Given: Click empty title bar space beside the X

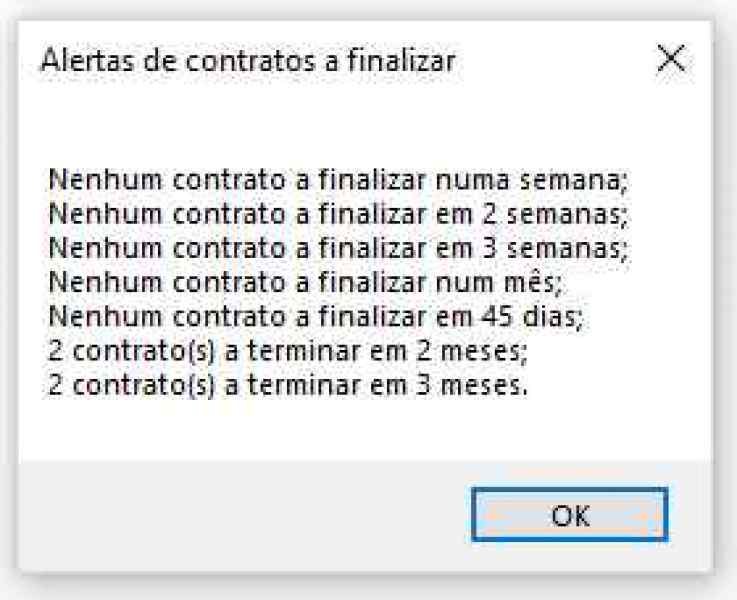Looking at the screenshot, I should pos(560,60).
